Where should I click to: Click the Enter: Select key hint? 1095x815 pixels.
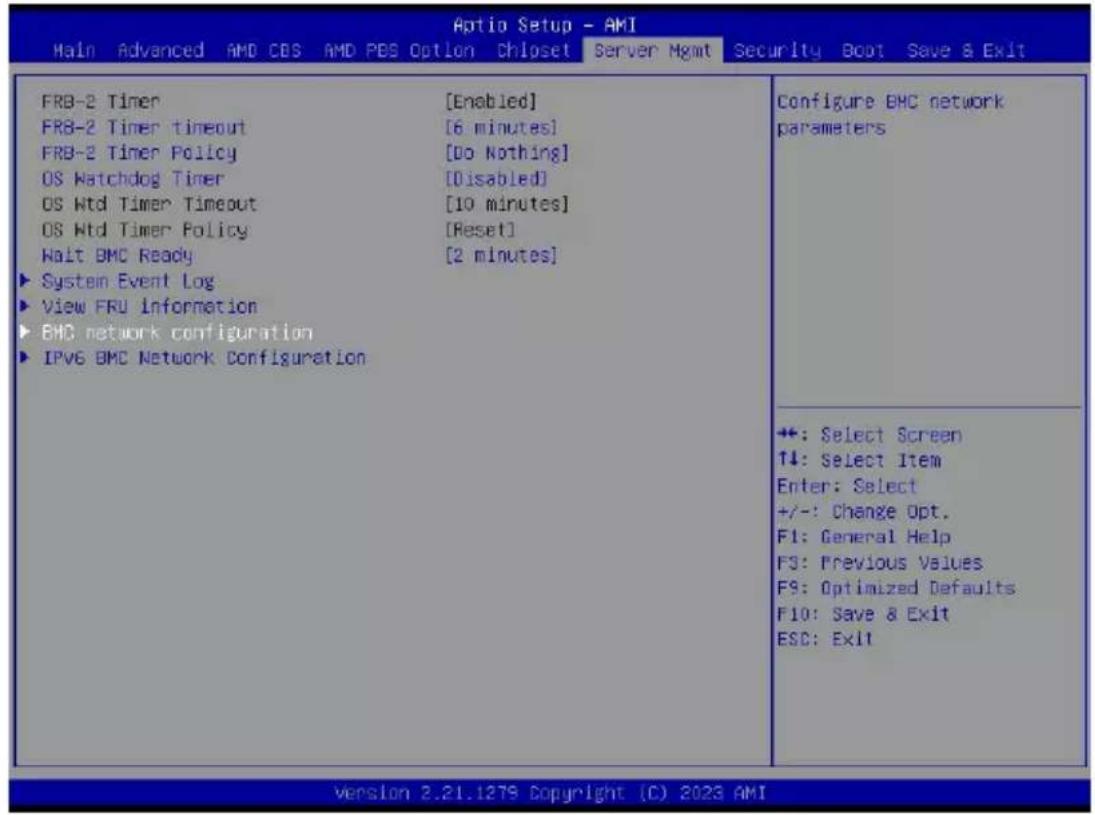tap(846, 486)
